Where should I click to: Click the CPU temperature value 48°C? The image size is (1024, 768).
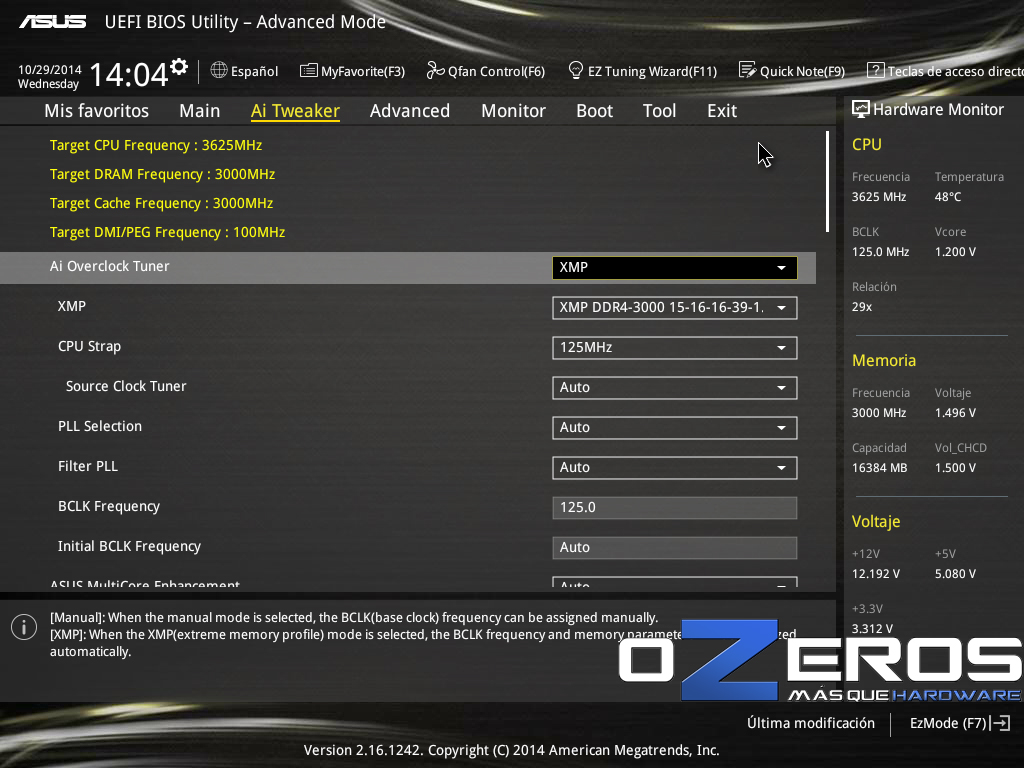click(x=948, y=197)
